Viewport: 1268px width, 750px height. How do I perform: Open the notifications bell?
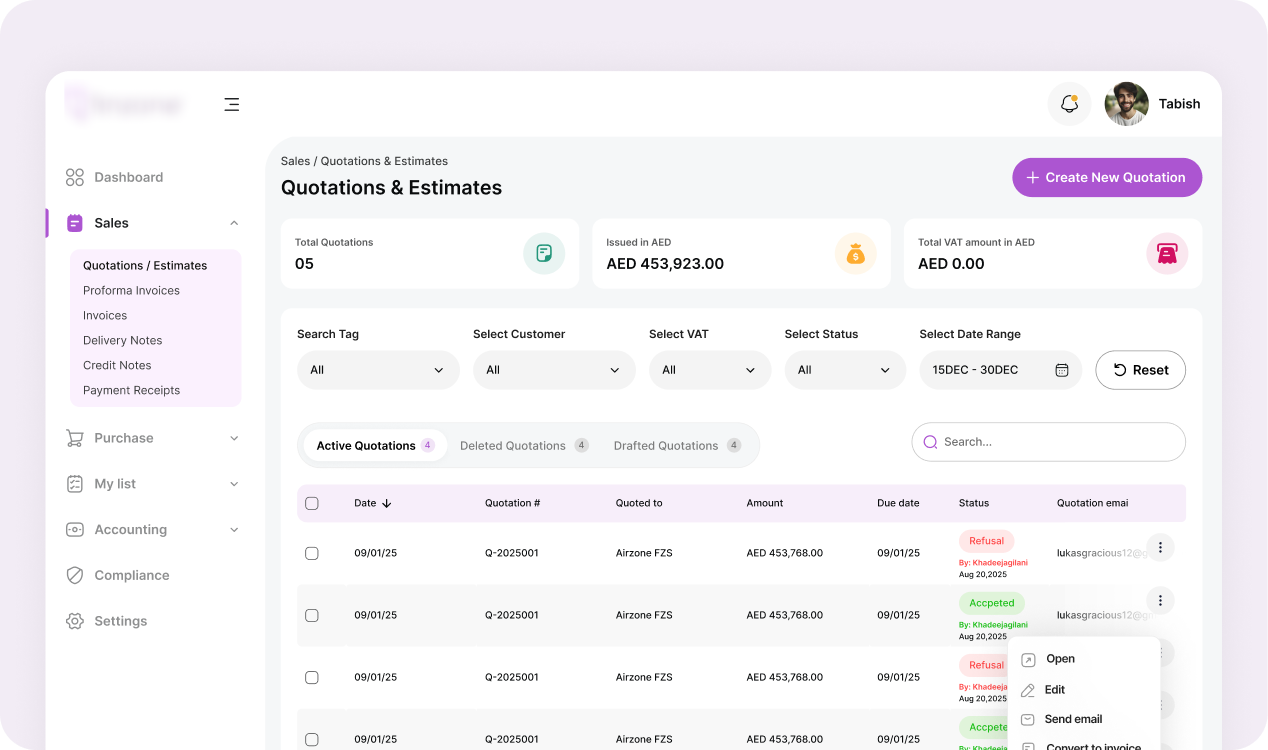click(1069, 104)
